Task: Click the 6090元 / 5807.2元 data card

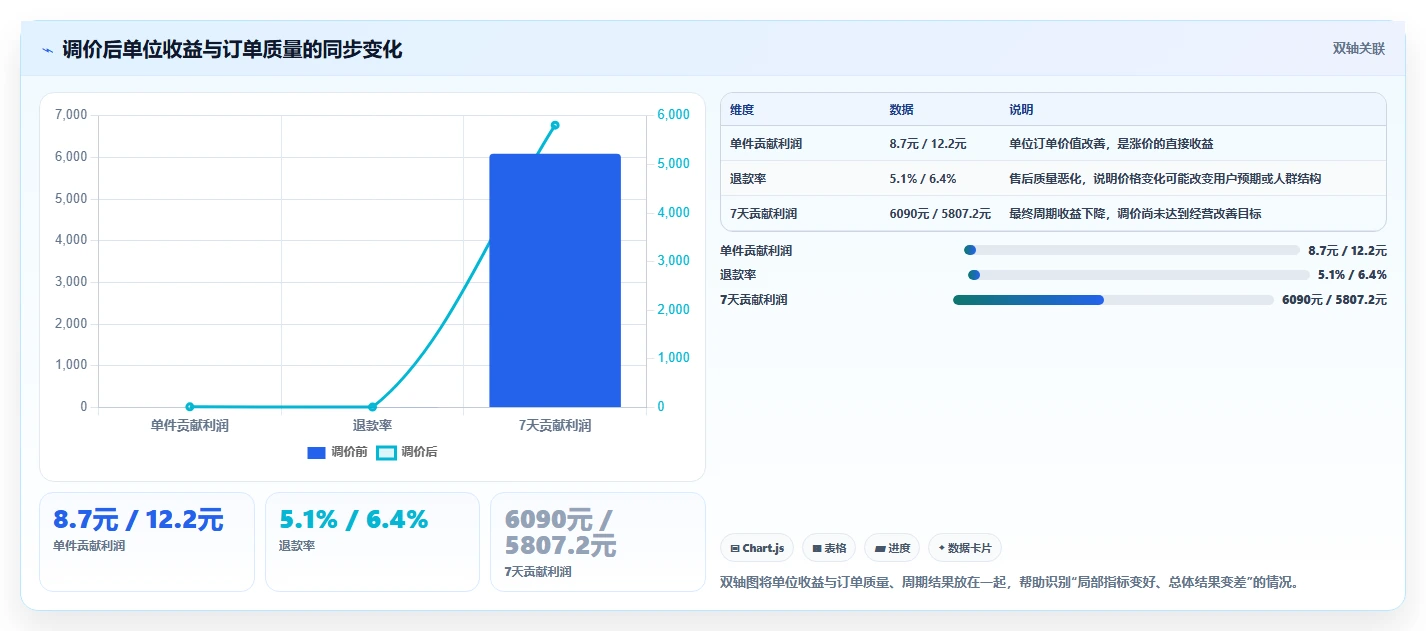Action: [598, 542]
